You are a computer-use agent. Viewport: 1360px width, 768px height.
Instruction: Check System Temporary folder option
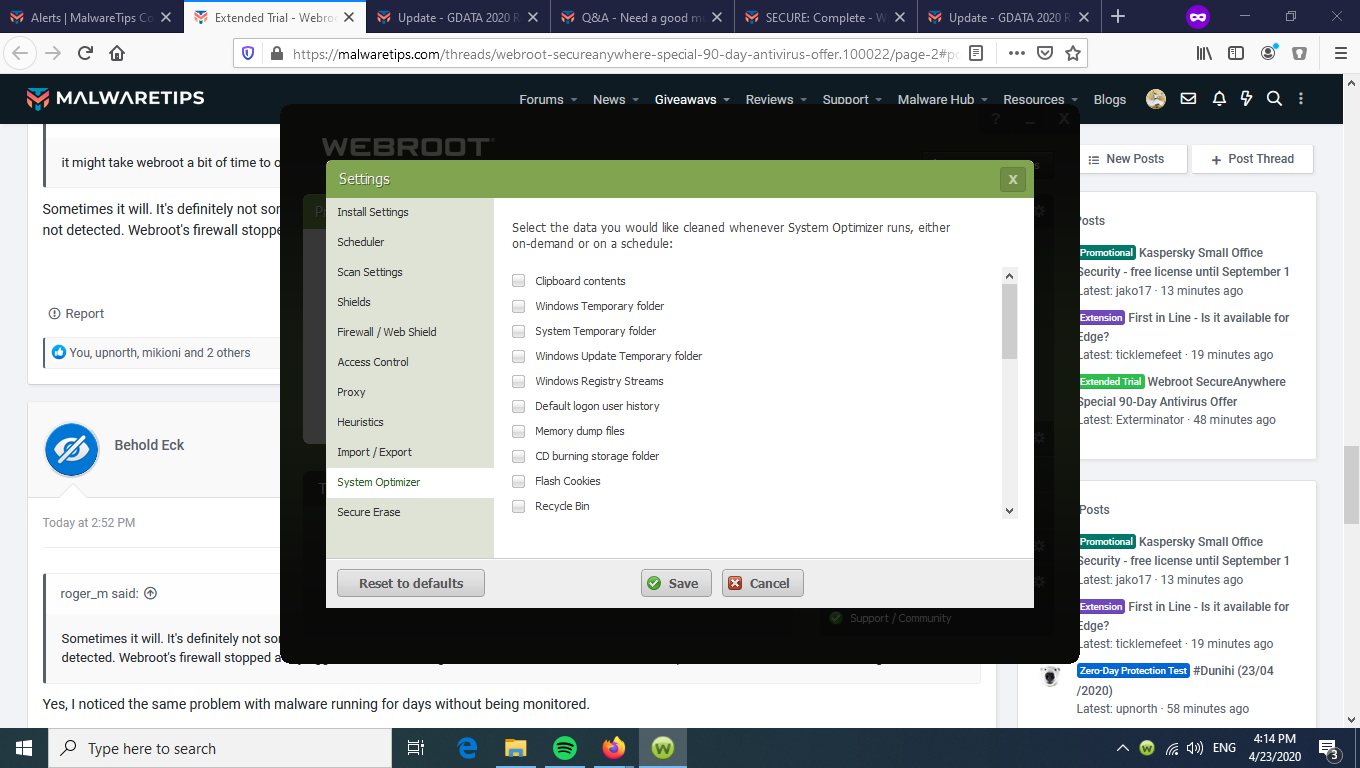pyautogui.click(x=519, y=331)
